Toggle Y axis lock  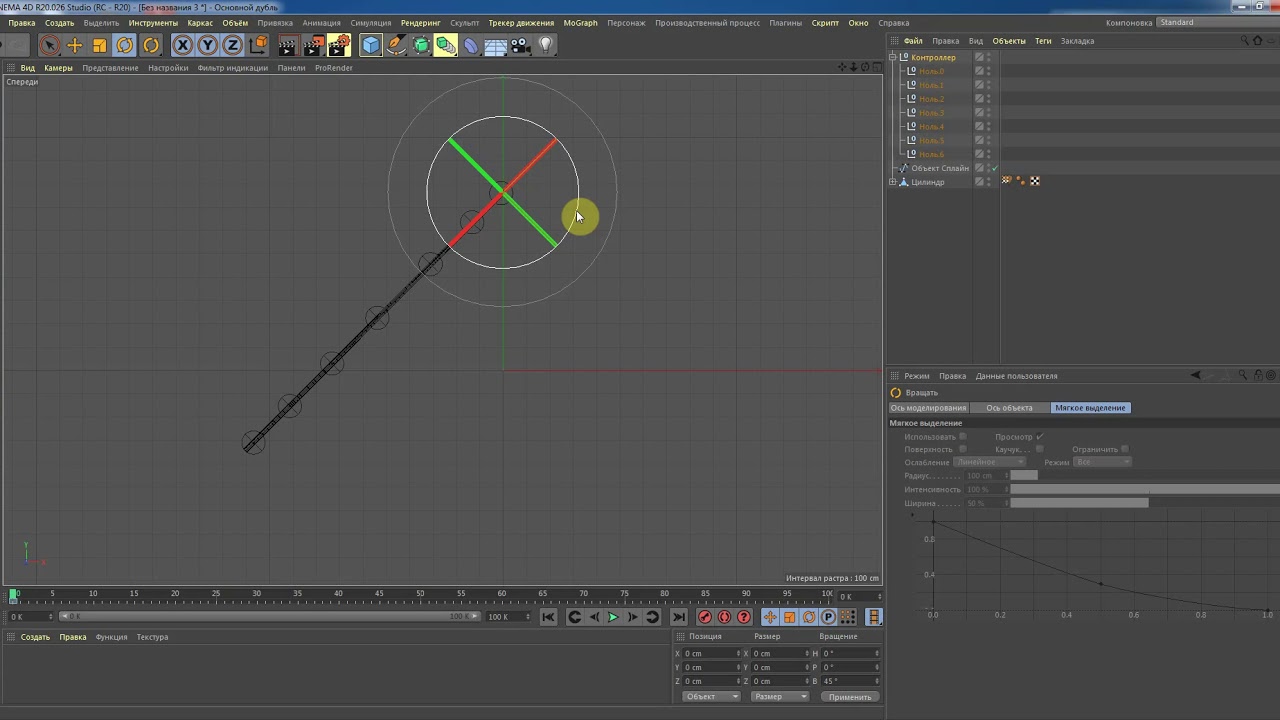pyautogui.click(x=207, y=45)
